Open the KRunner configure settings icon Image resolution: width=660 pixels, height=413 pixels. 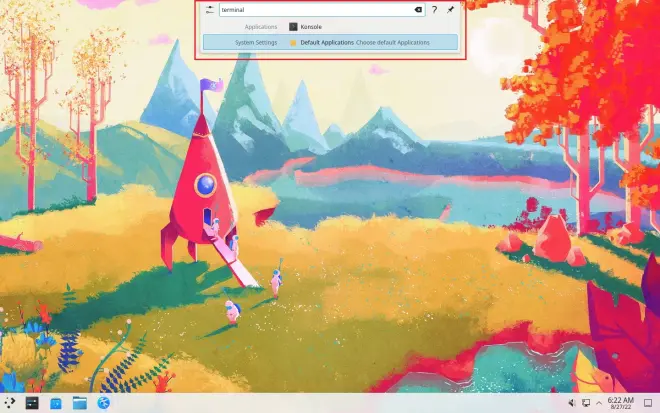pos(210,10)
